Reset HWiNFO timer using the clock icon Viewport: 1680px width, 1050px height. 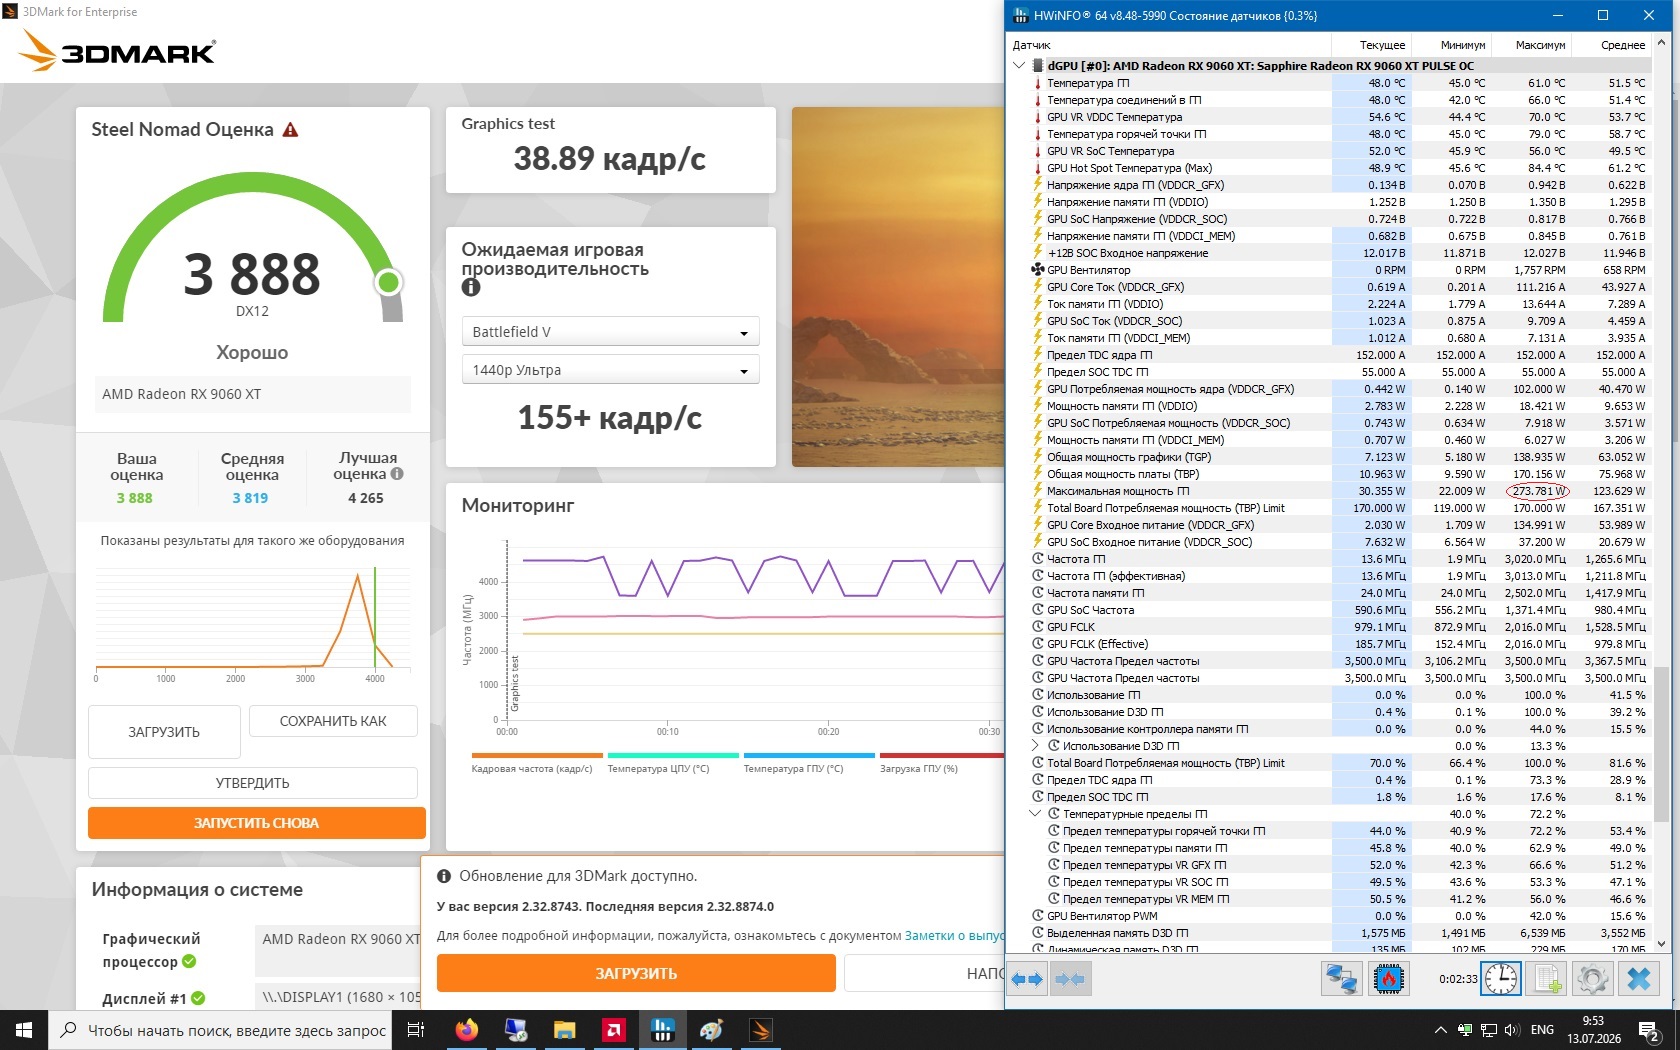click(1501, 979)
